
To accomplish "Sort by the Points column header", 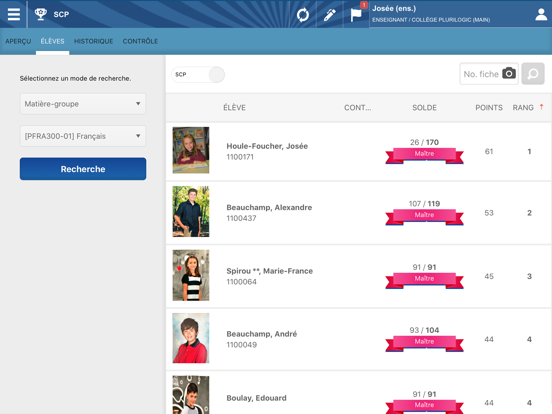I will click(x=489, y=108).
